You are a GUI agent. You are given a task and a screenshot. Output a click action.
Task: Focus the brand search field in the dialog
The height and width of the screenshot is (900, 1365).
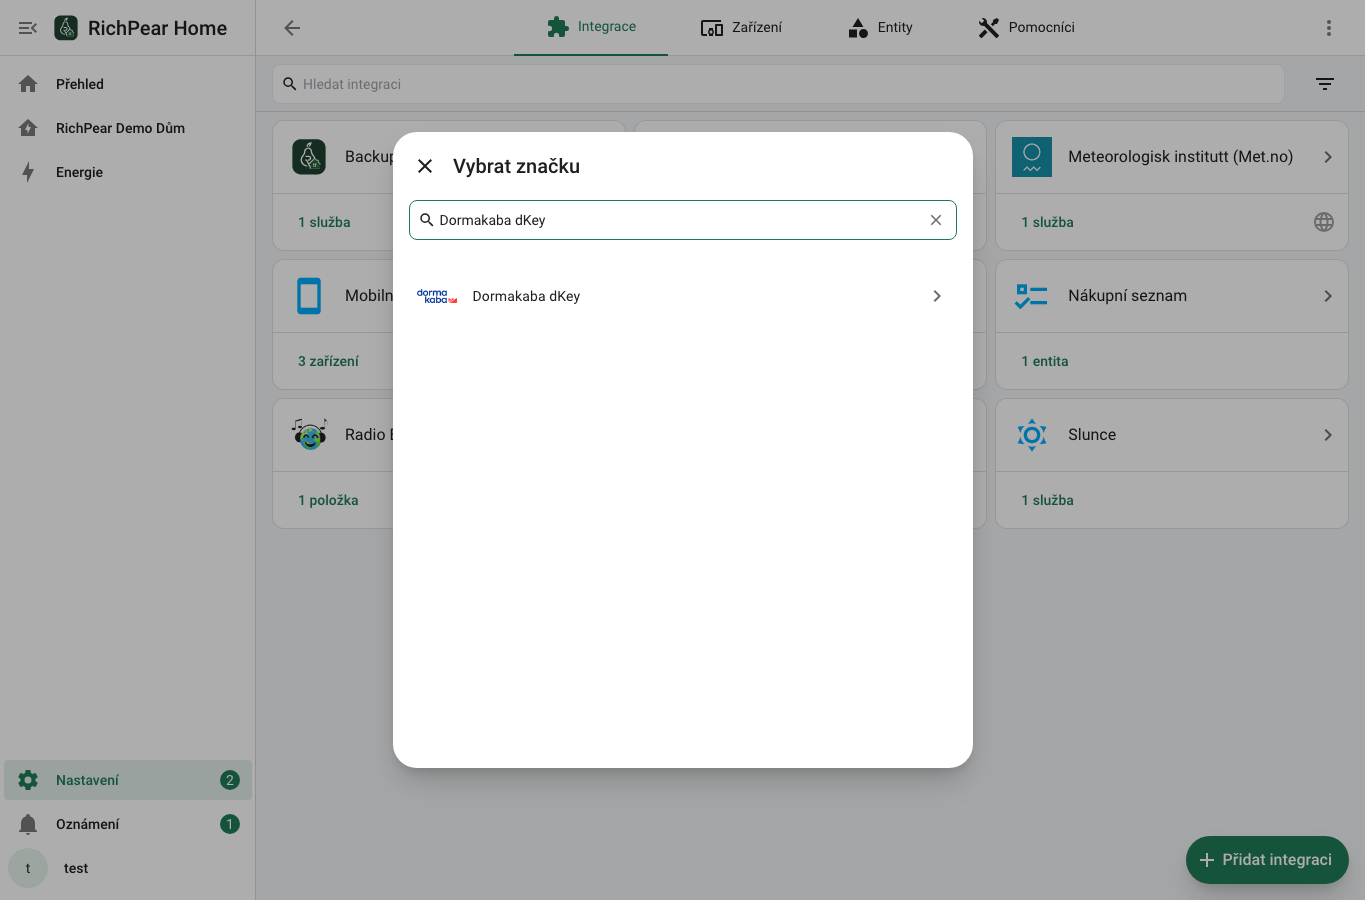(x=683, y=220)
